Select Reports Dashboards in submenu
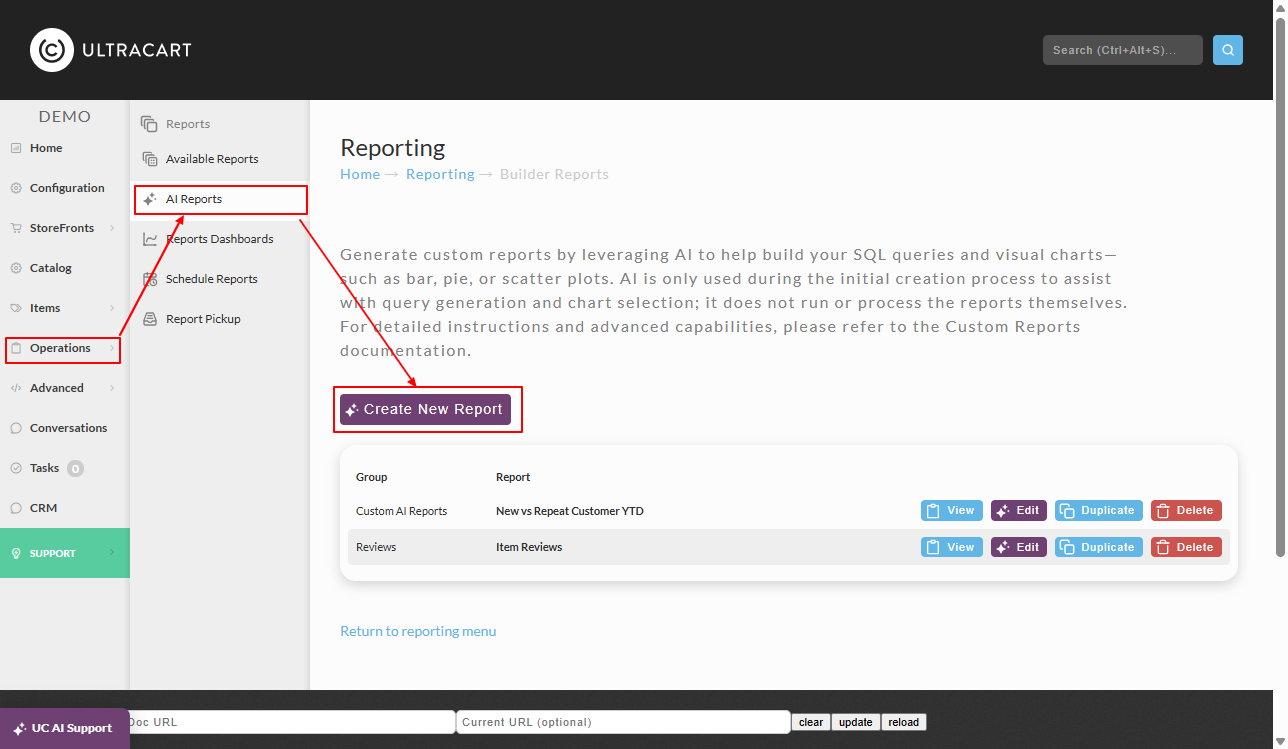Viewport: 1288px width, 749px height. [220, 239]
